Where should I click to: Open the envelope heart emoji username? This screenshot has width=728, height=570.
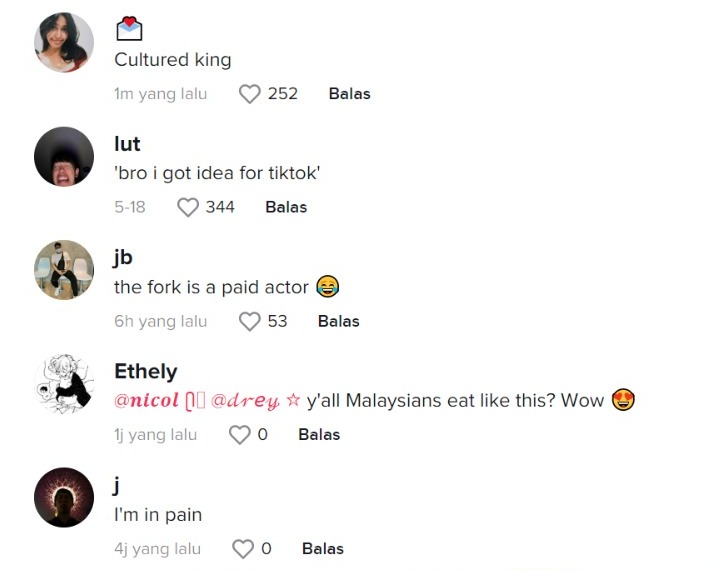click(x=129, y=29)
